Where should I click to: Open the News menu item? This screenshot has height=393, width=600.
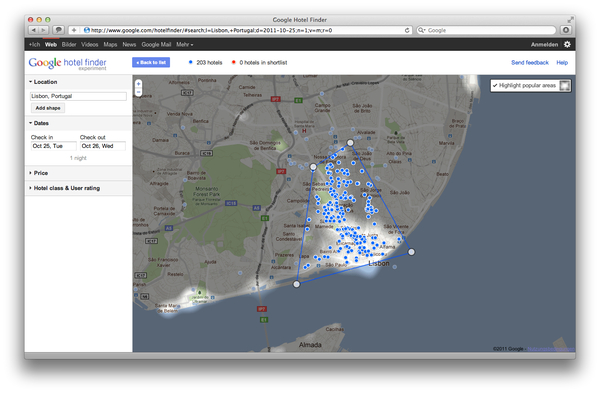point(129,44)
